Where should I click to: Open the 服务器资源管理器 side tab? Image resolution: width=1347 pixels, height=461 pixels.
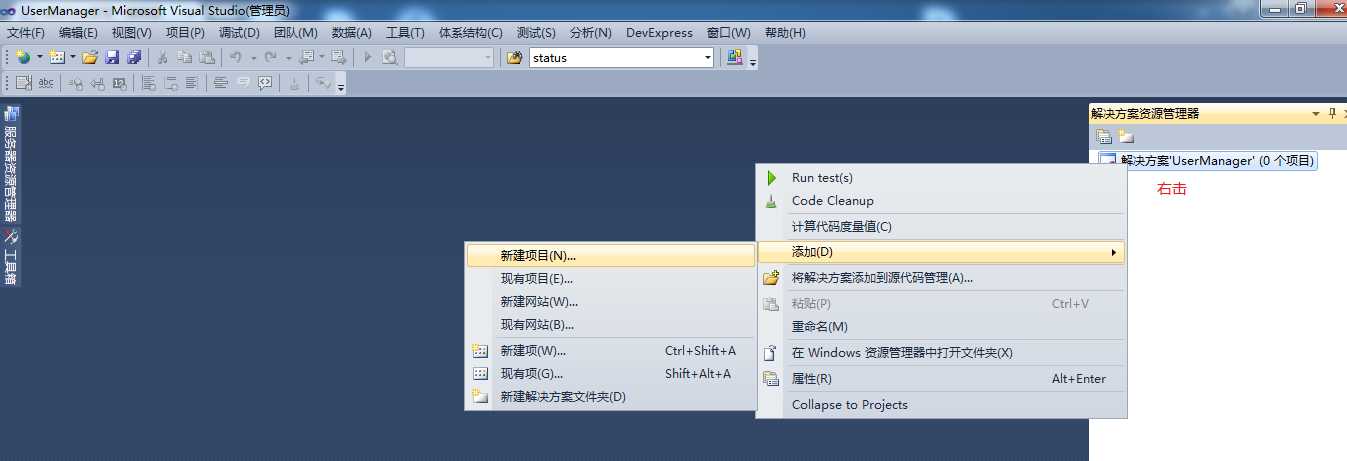10,164
